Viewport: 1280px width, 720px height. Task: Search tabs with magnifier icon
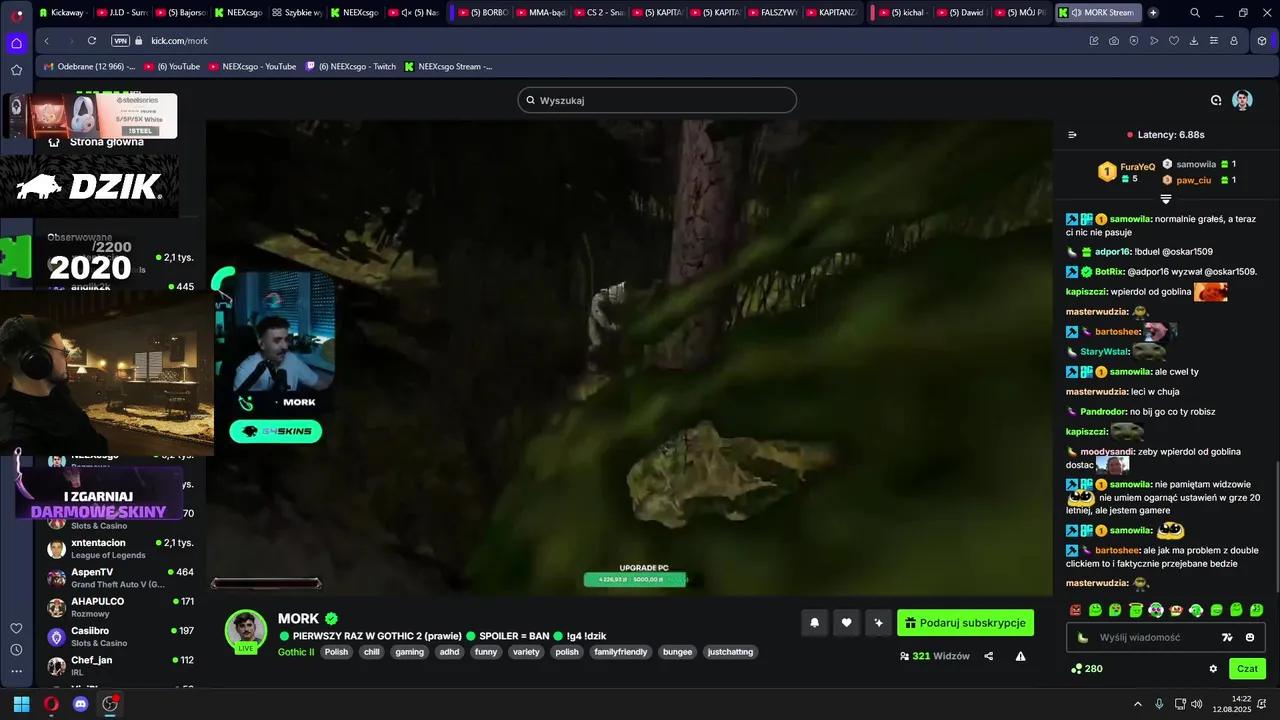click(x=1195, y=13)
